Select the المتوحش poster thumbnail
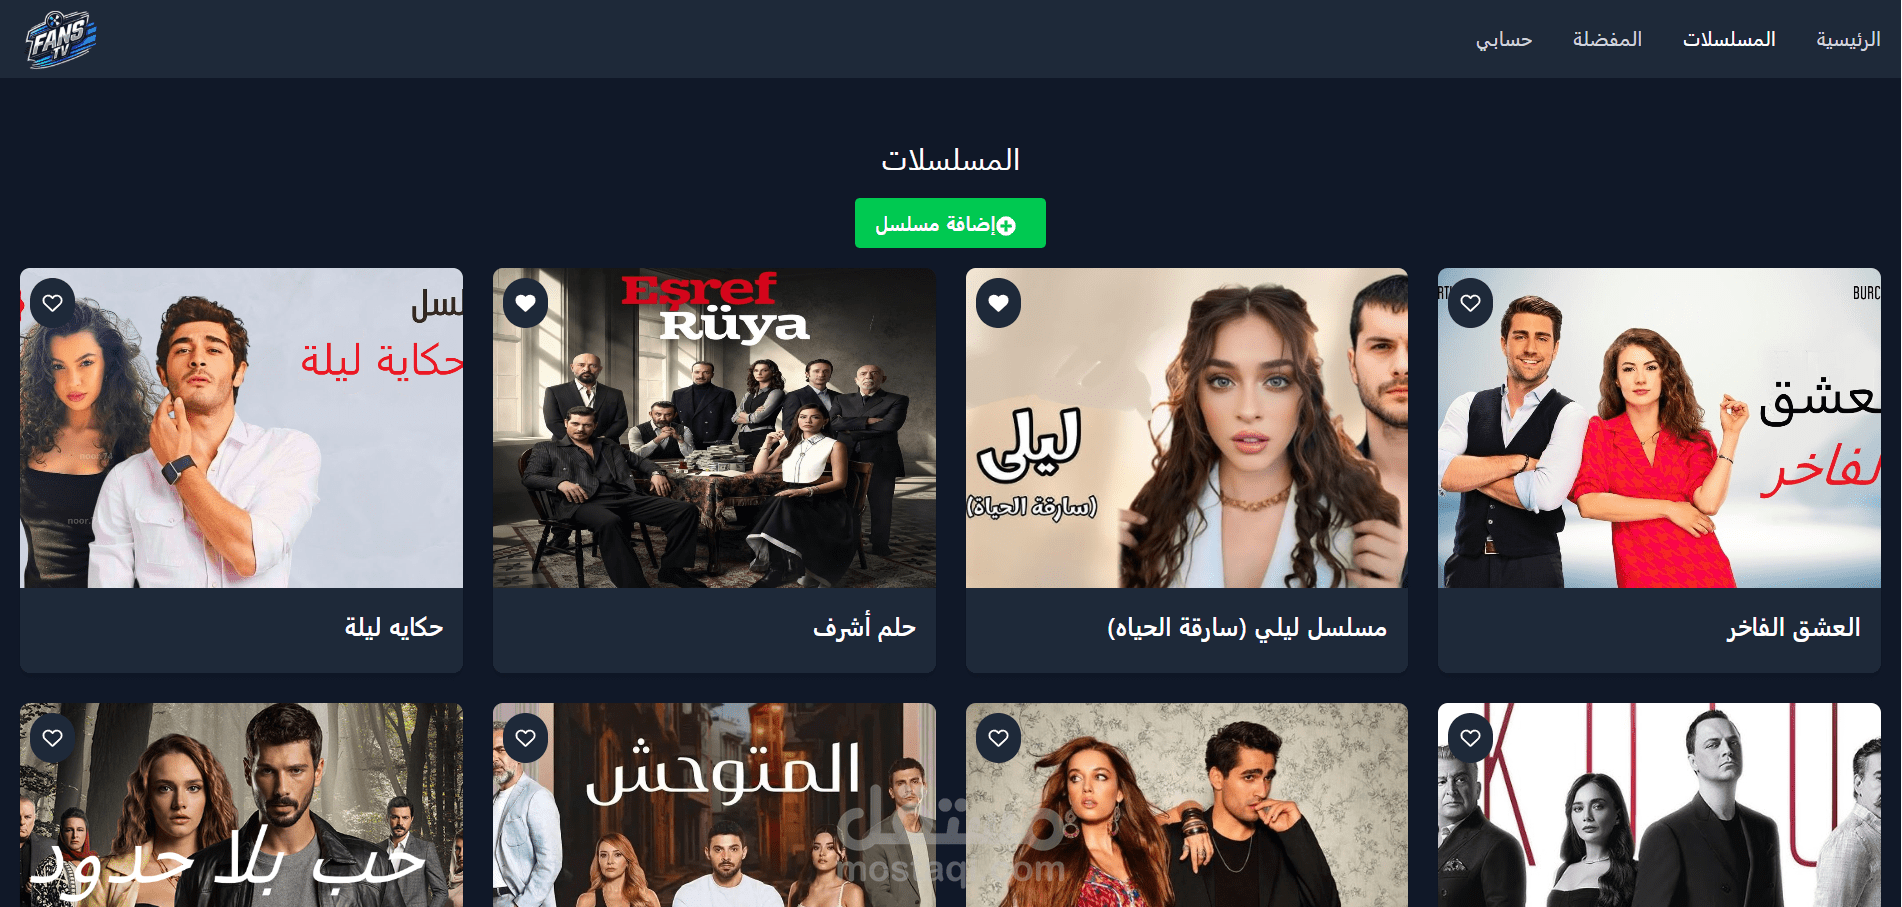Viewport: 1902px width, 907px height. (x=714, y=805)
